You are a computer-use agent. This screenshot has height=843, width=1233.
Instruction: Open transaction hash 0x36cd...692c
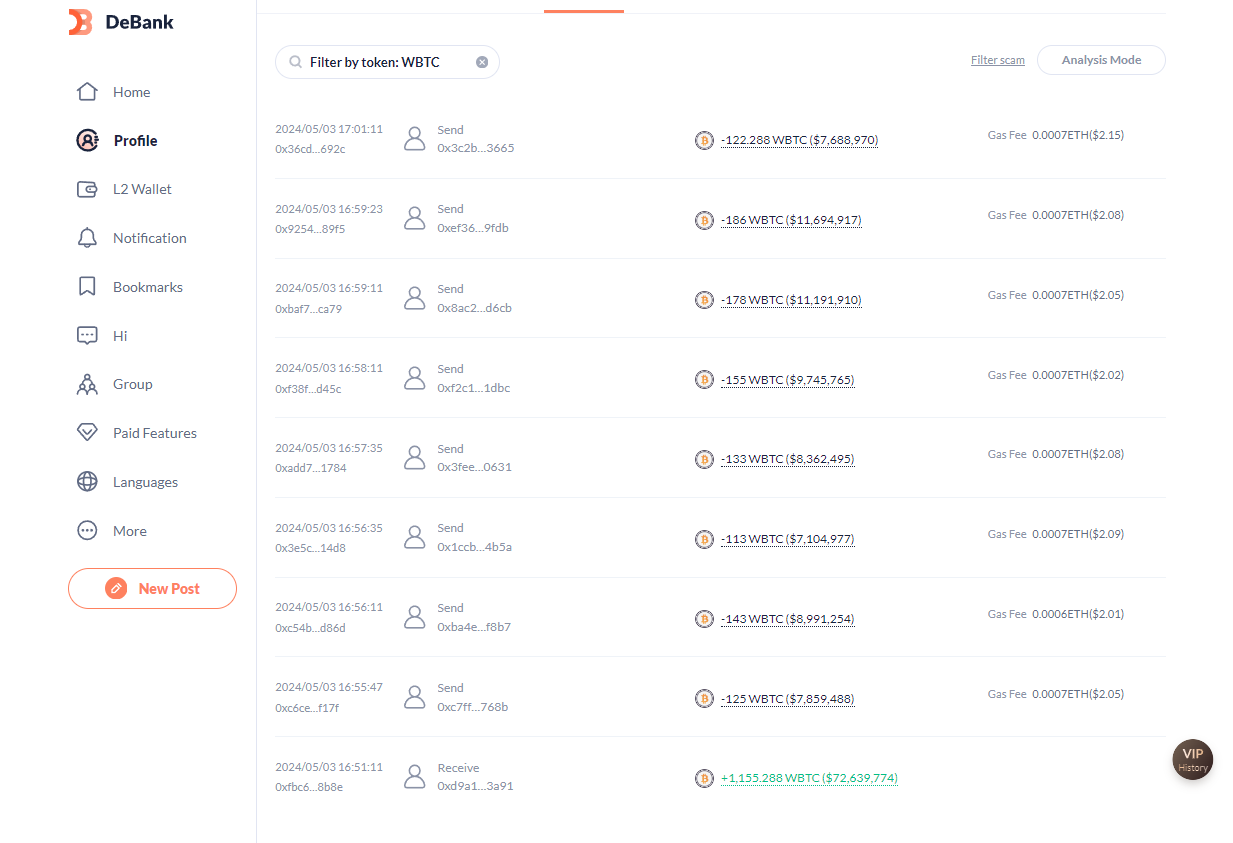310,149
